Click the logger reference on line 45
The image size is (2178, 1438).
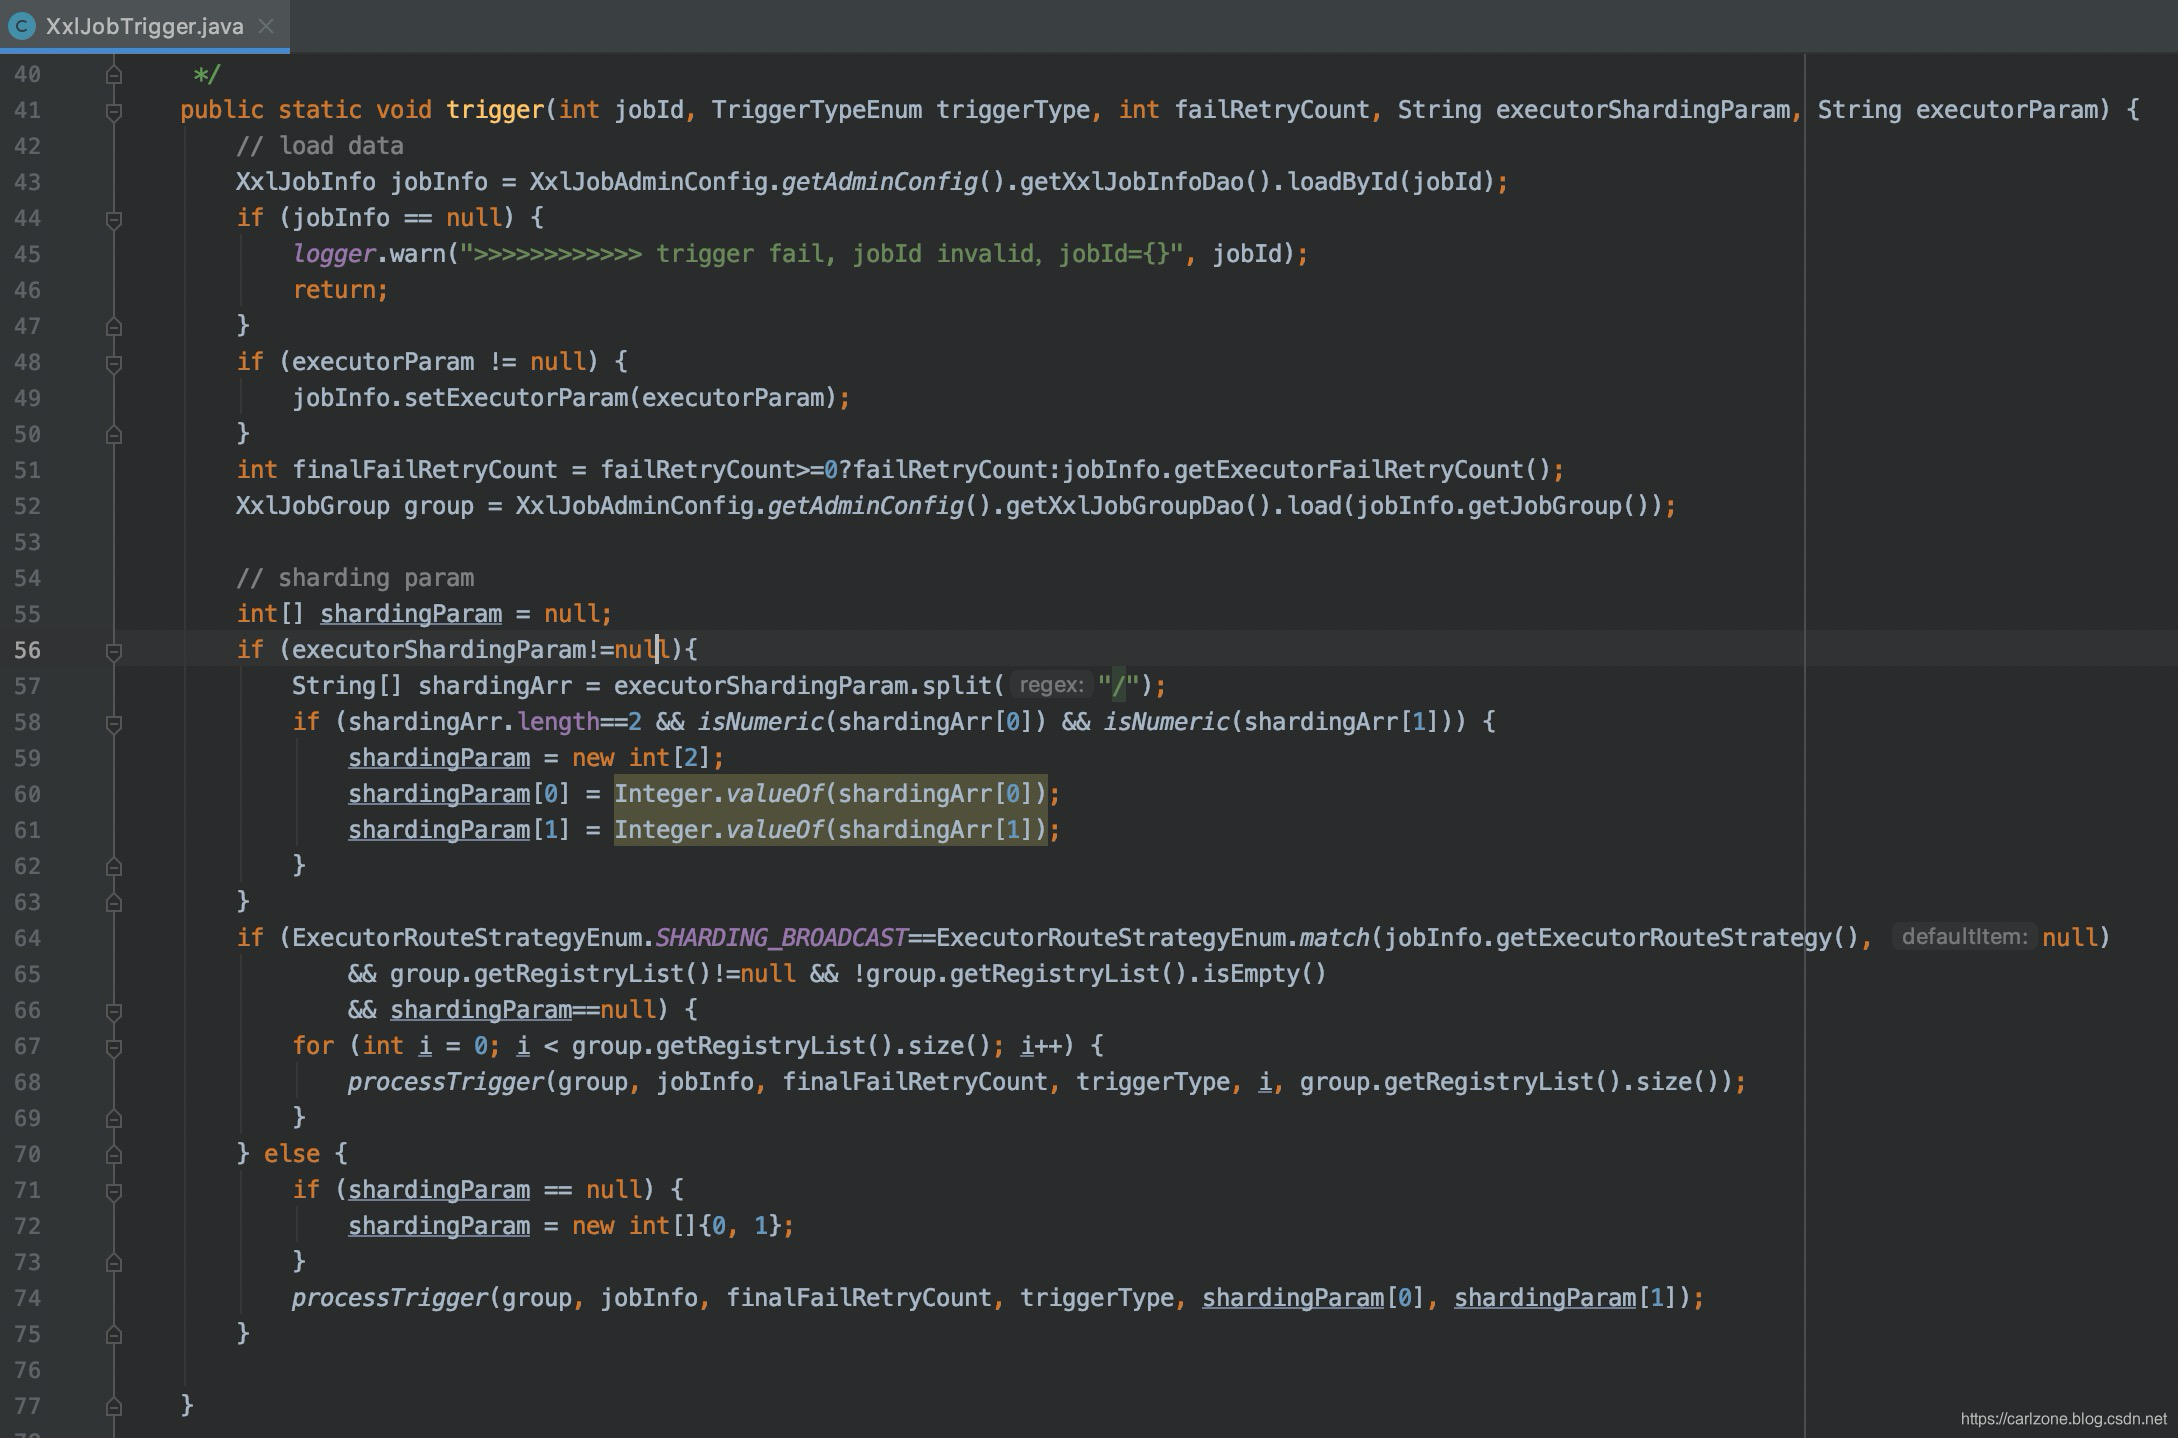tap(334, 254)
